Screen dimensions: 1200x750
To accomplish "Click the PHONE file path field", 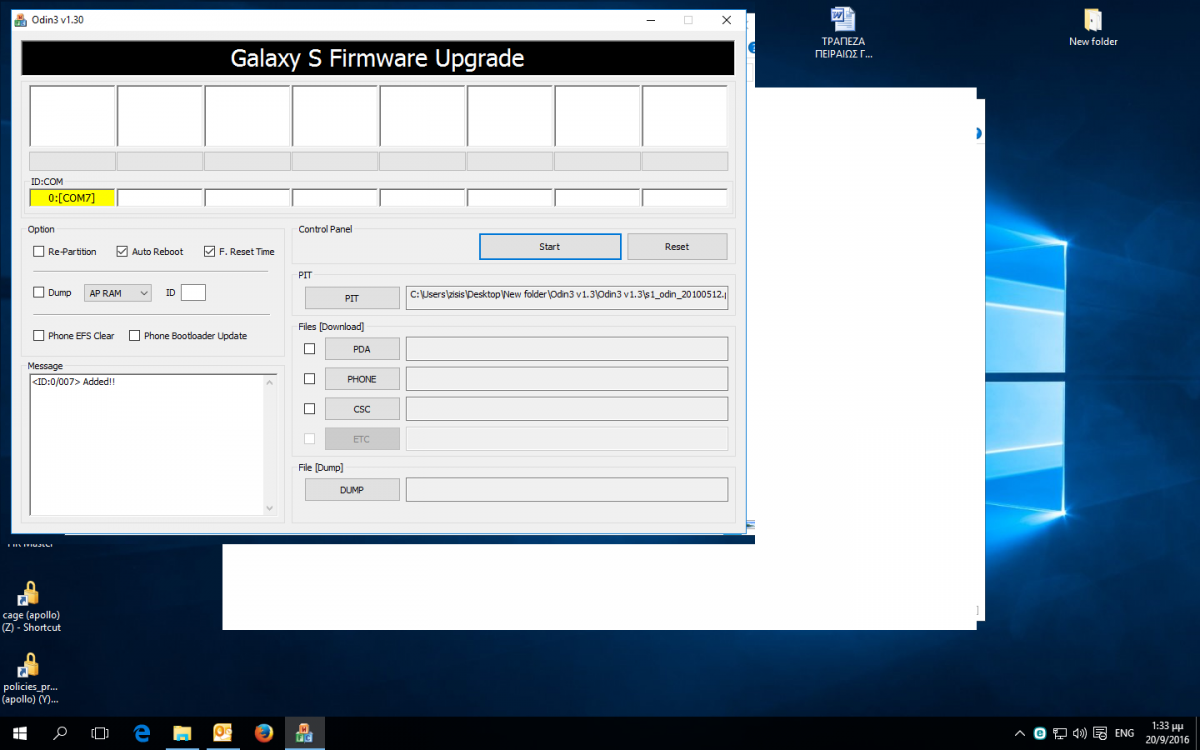I will coord(567,379).
